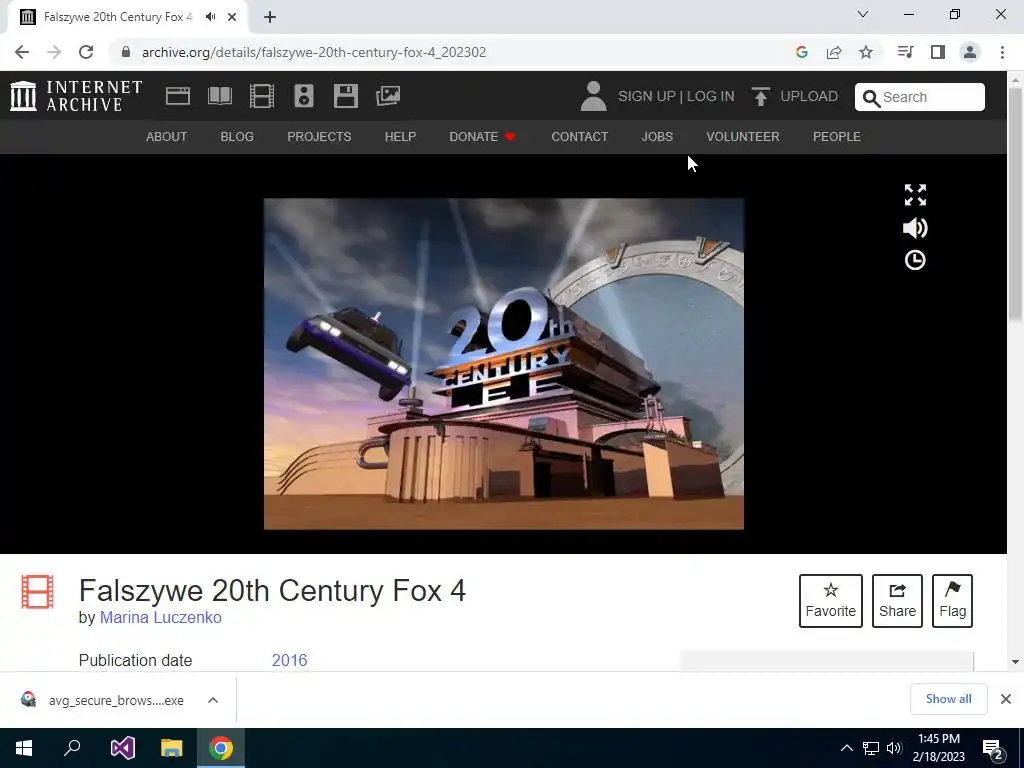The height and width of the screenshot is (768, 1024).
Task: Open Chrome three-dot menu
Action: coord(1002,52)
